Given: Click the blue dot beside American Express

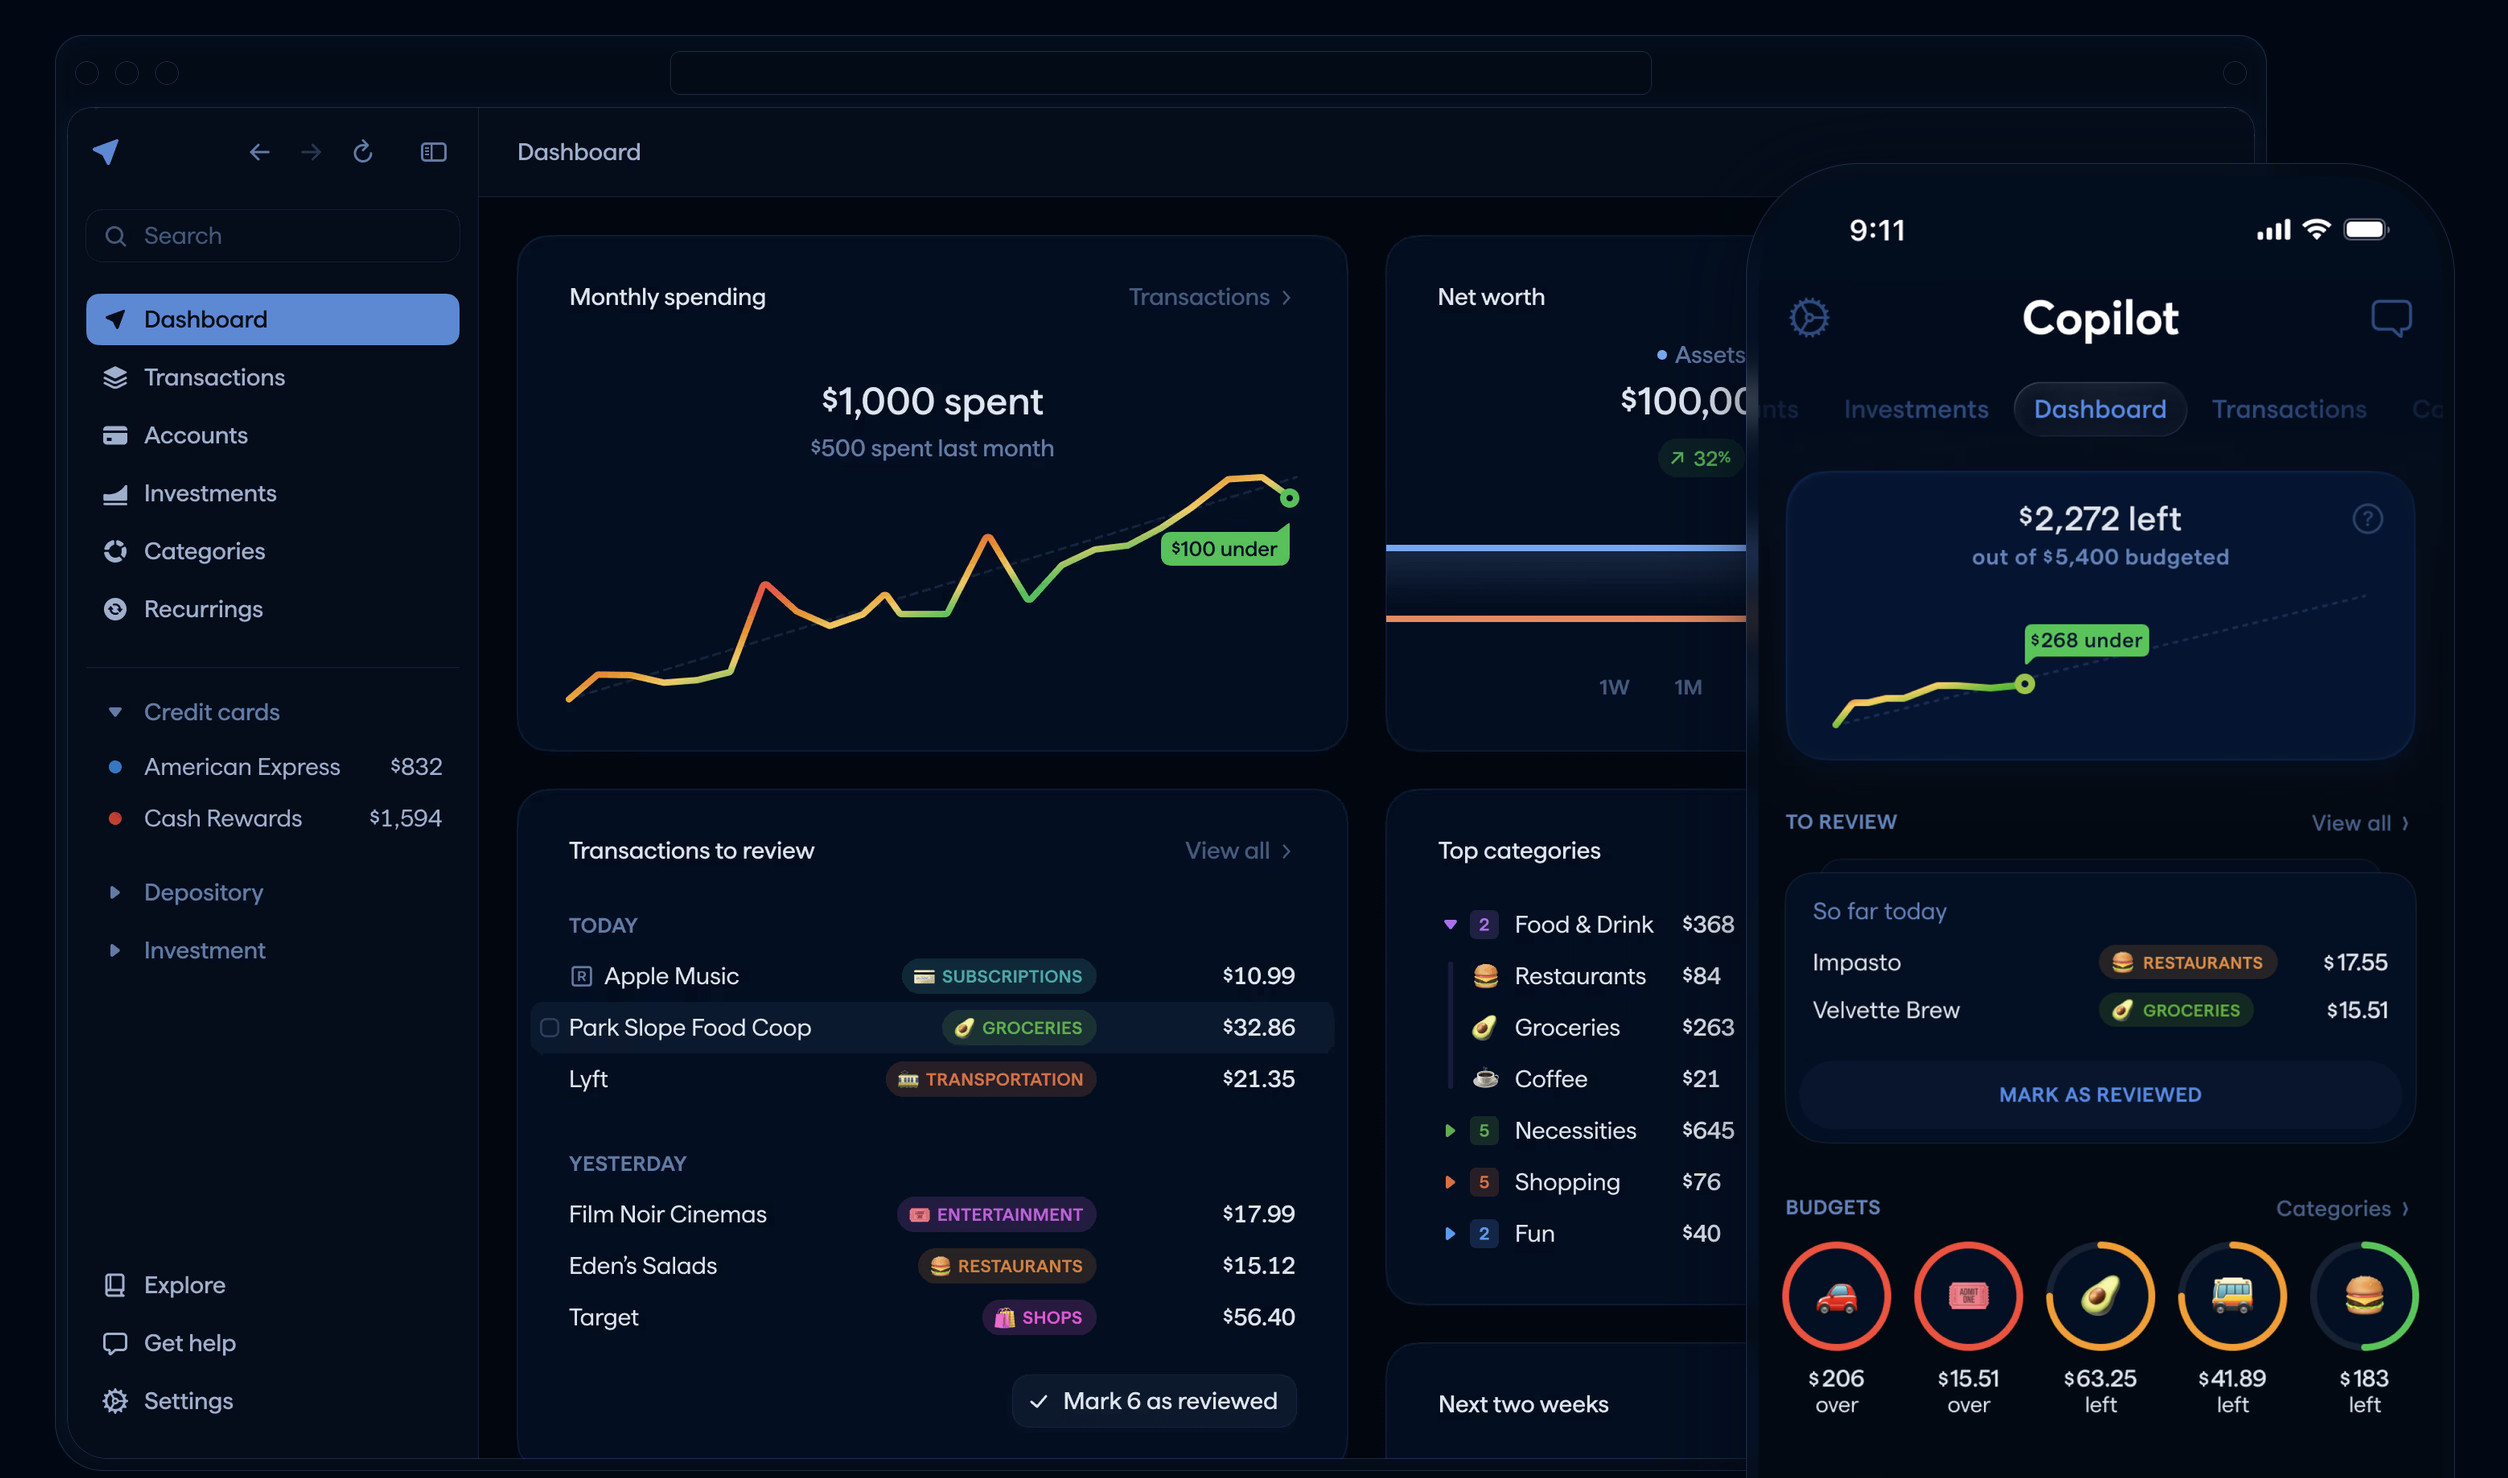Looking at the screenshot, I should pyautogui.click(x=115, y=767).
